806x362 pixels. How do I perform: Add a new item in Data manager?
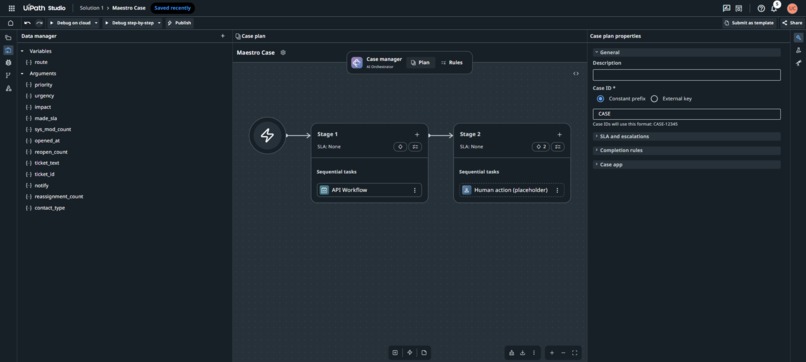tap(223, 36)
